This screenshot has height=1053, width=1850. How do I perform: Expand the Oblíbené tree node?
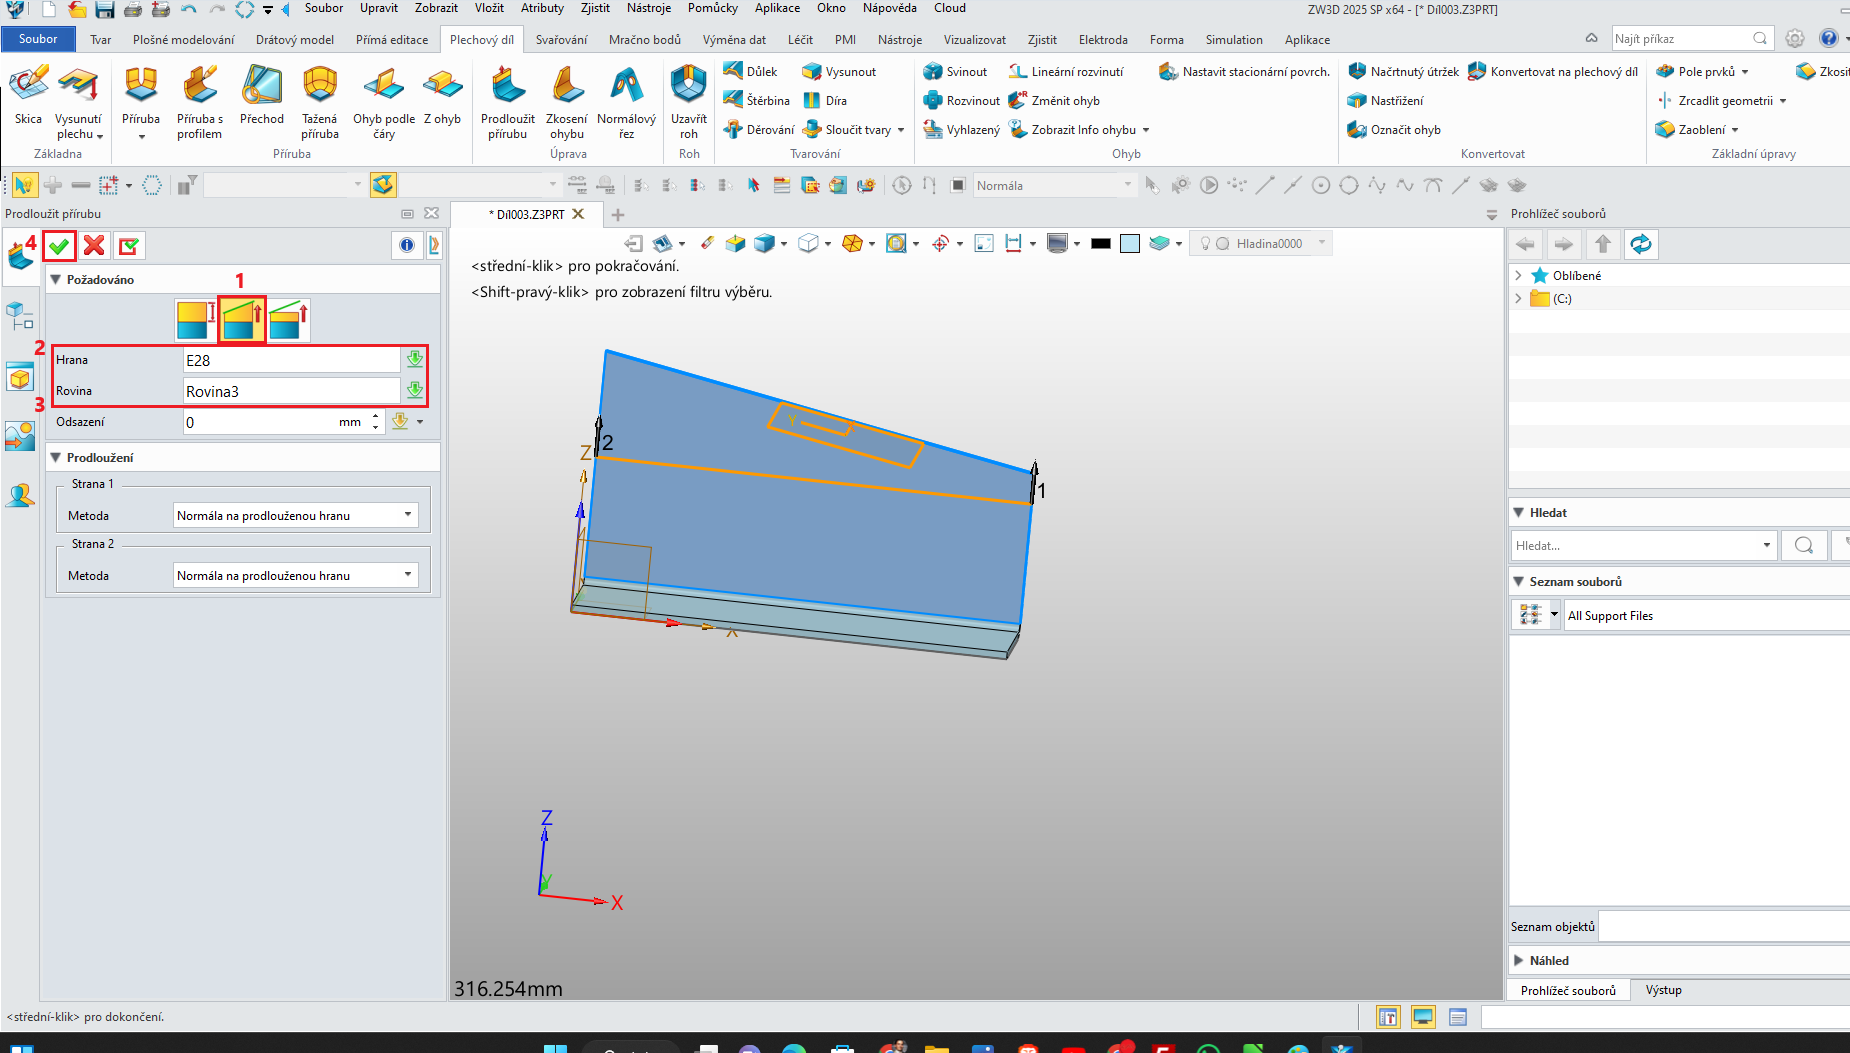pos(1518,275)
